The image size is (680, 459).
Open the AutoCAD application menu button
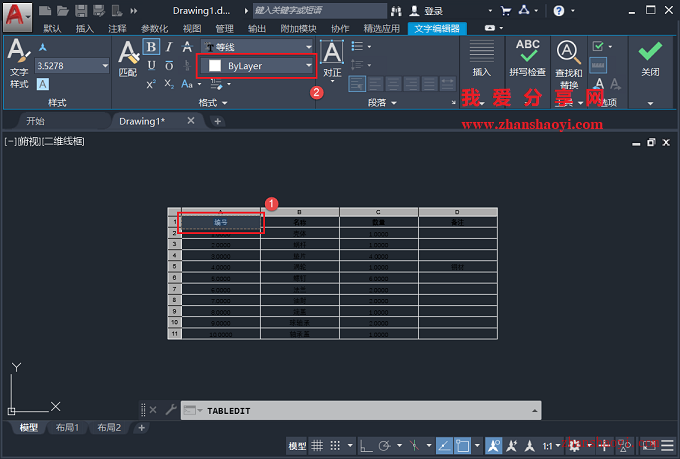17,16
